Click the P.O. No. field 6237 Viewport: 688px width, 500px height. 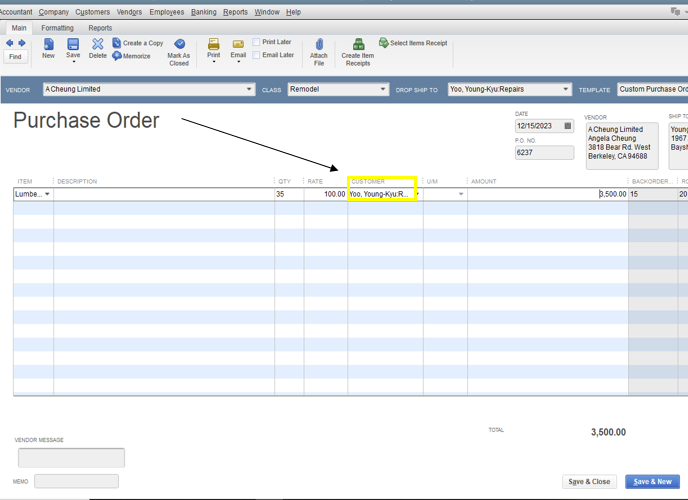pyautogui.click(x=544, y=153)
